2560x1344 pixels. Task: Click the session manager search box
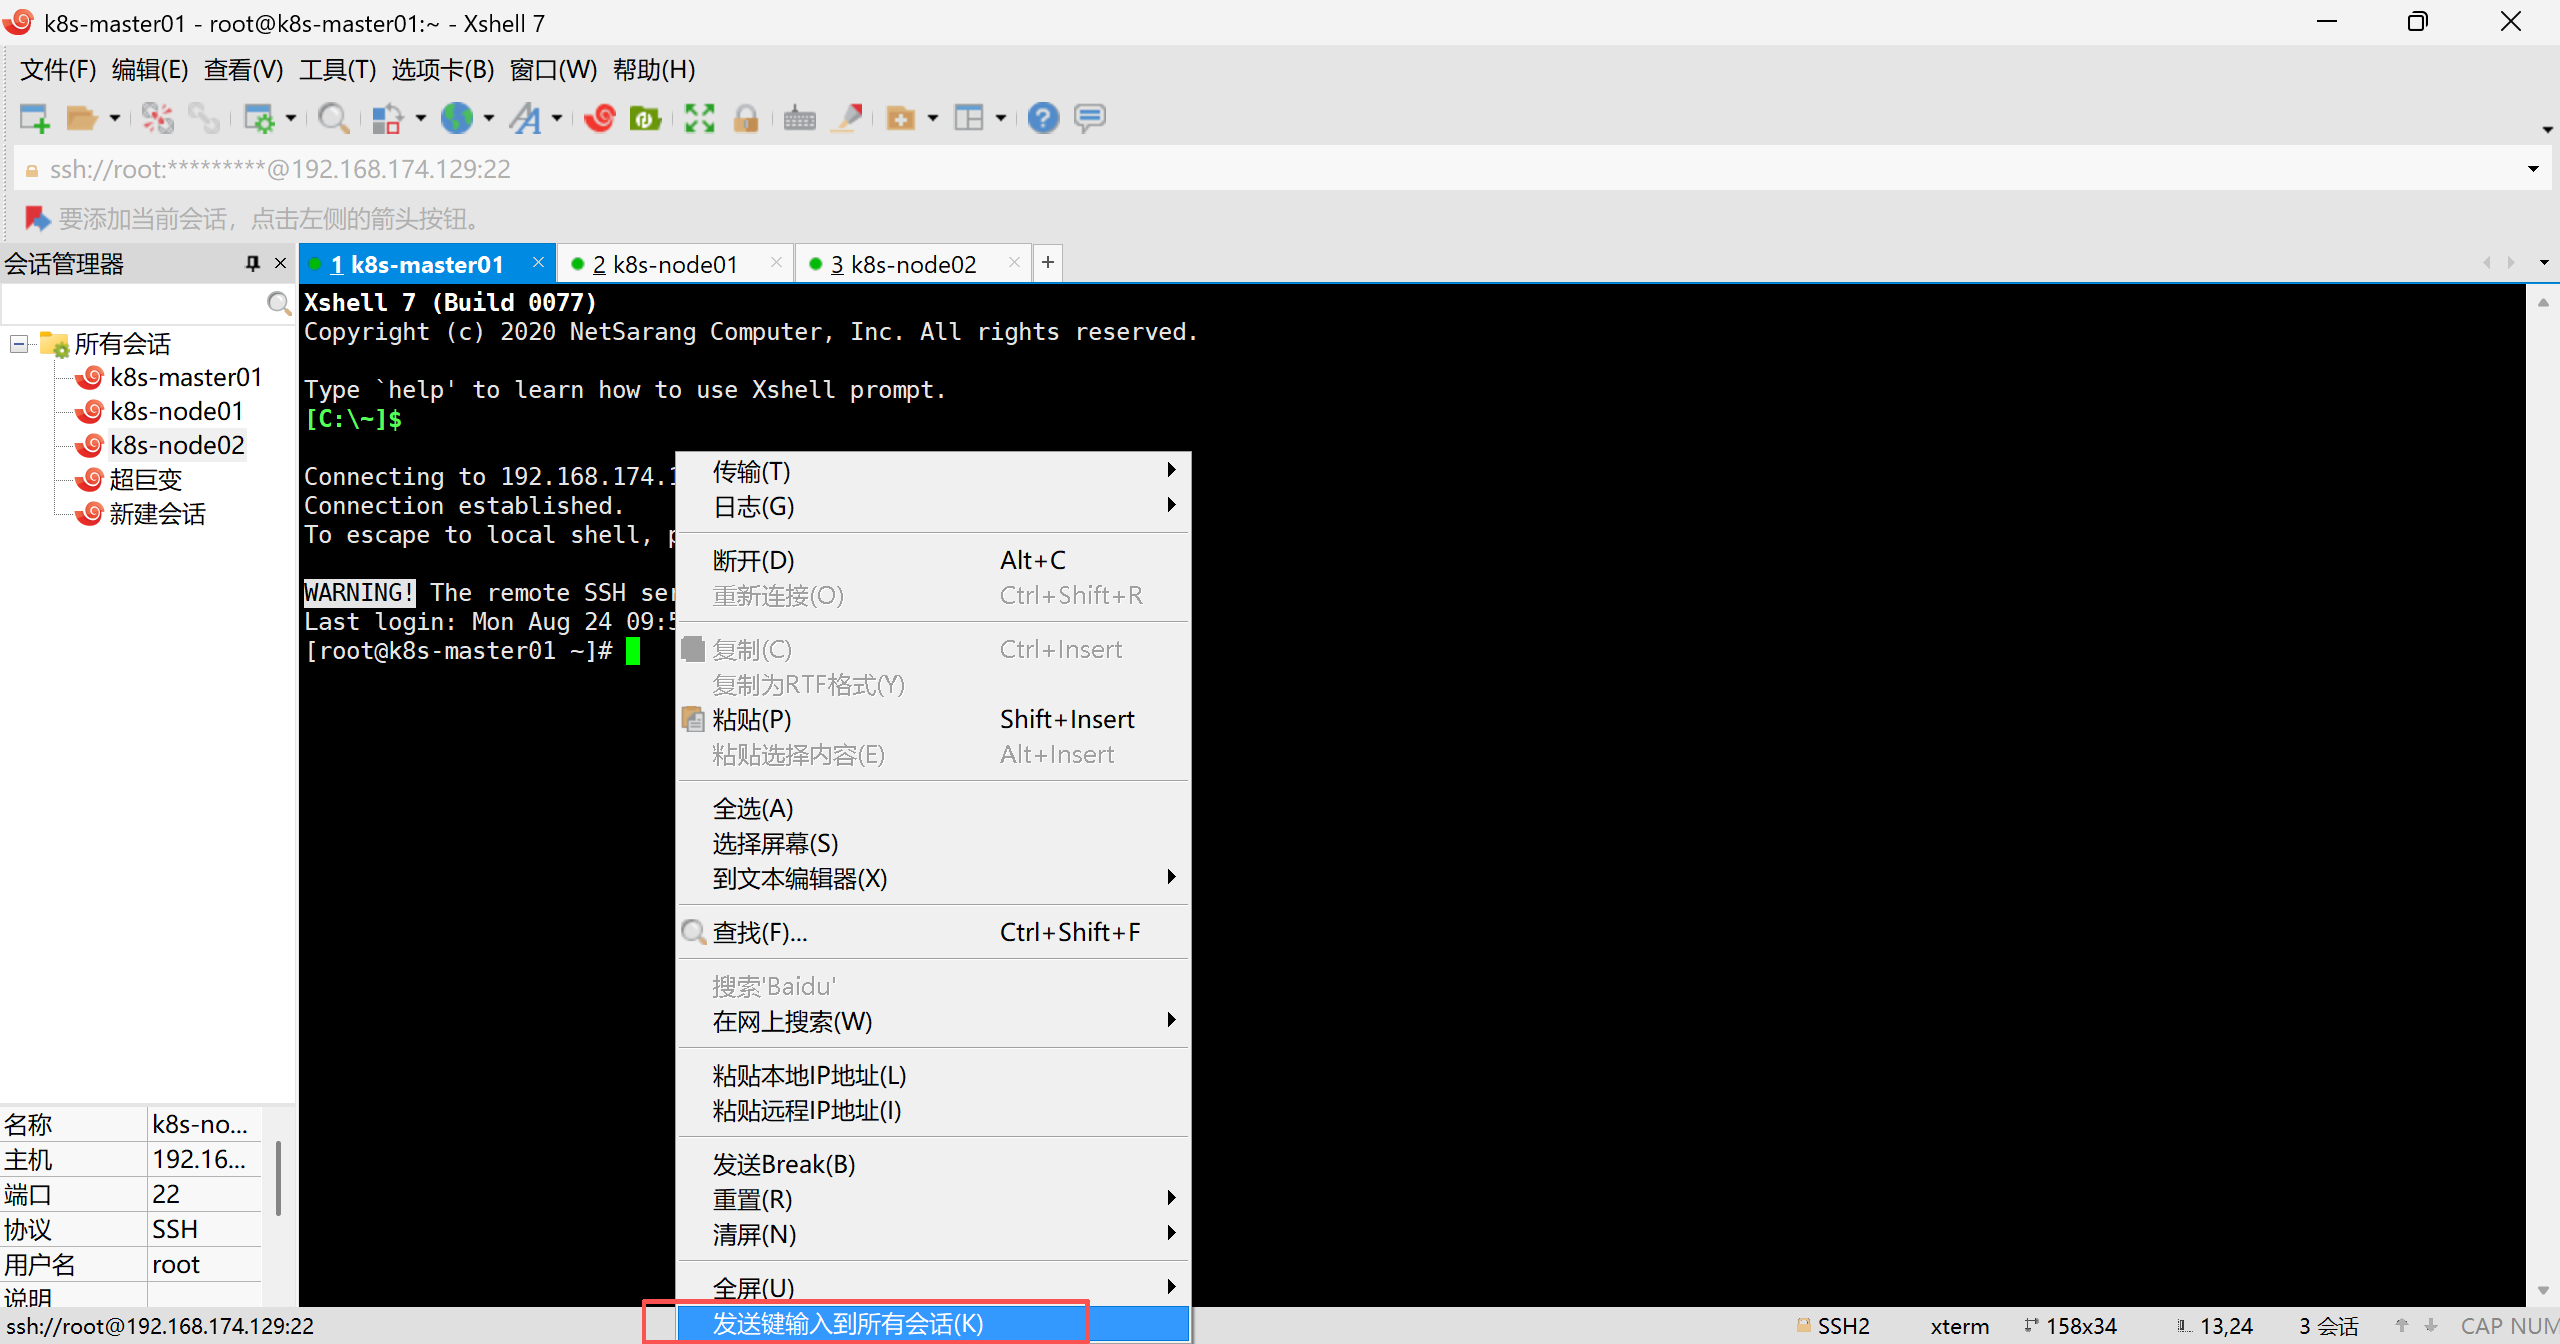click(132, 302)
